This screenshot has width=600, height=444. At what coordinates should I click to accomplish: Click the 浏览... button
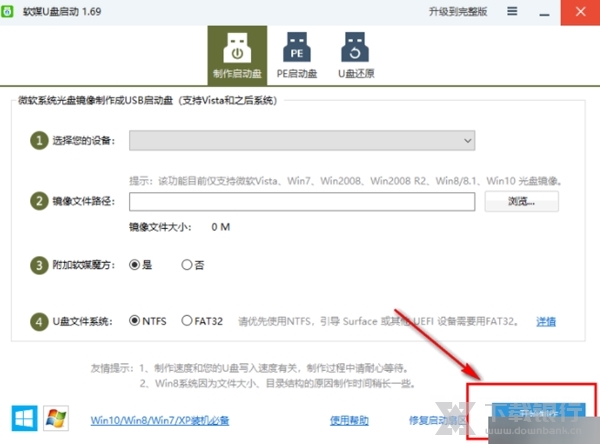pyautogui.click(x=522, y=201)
